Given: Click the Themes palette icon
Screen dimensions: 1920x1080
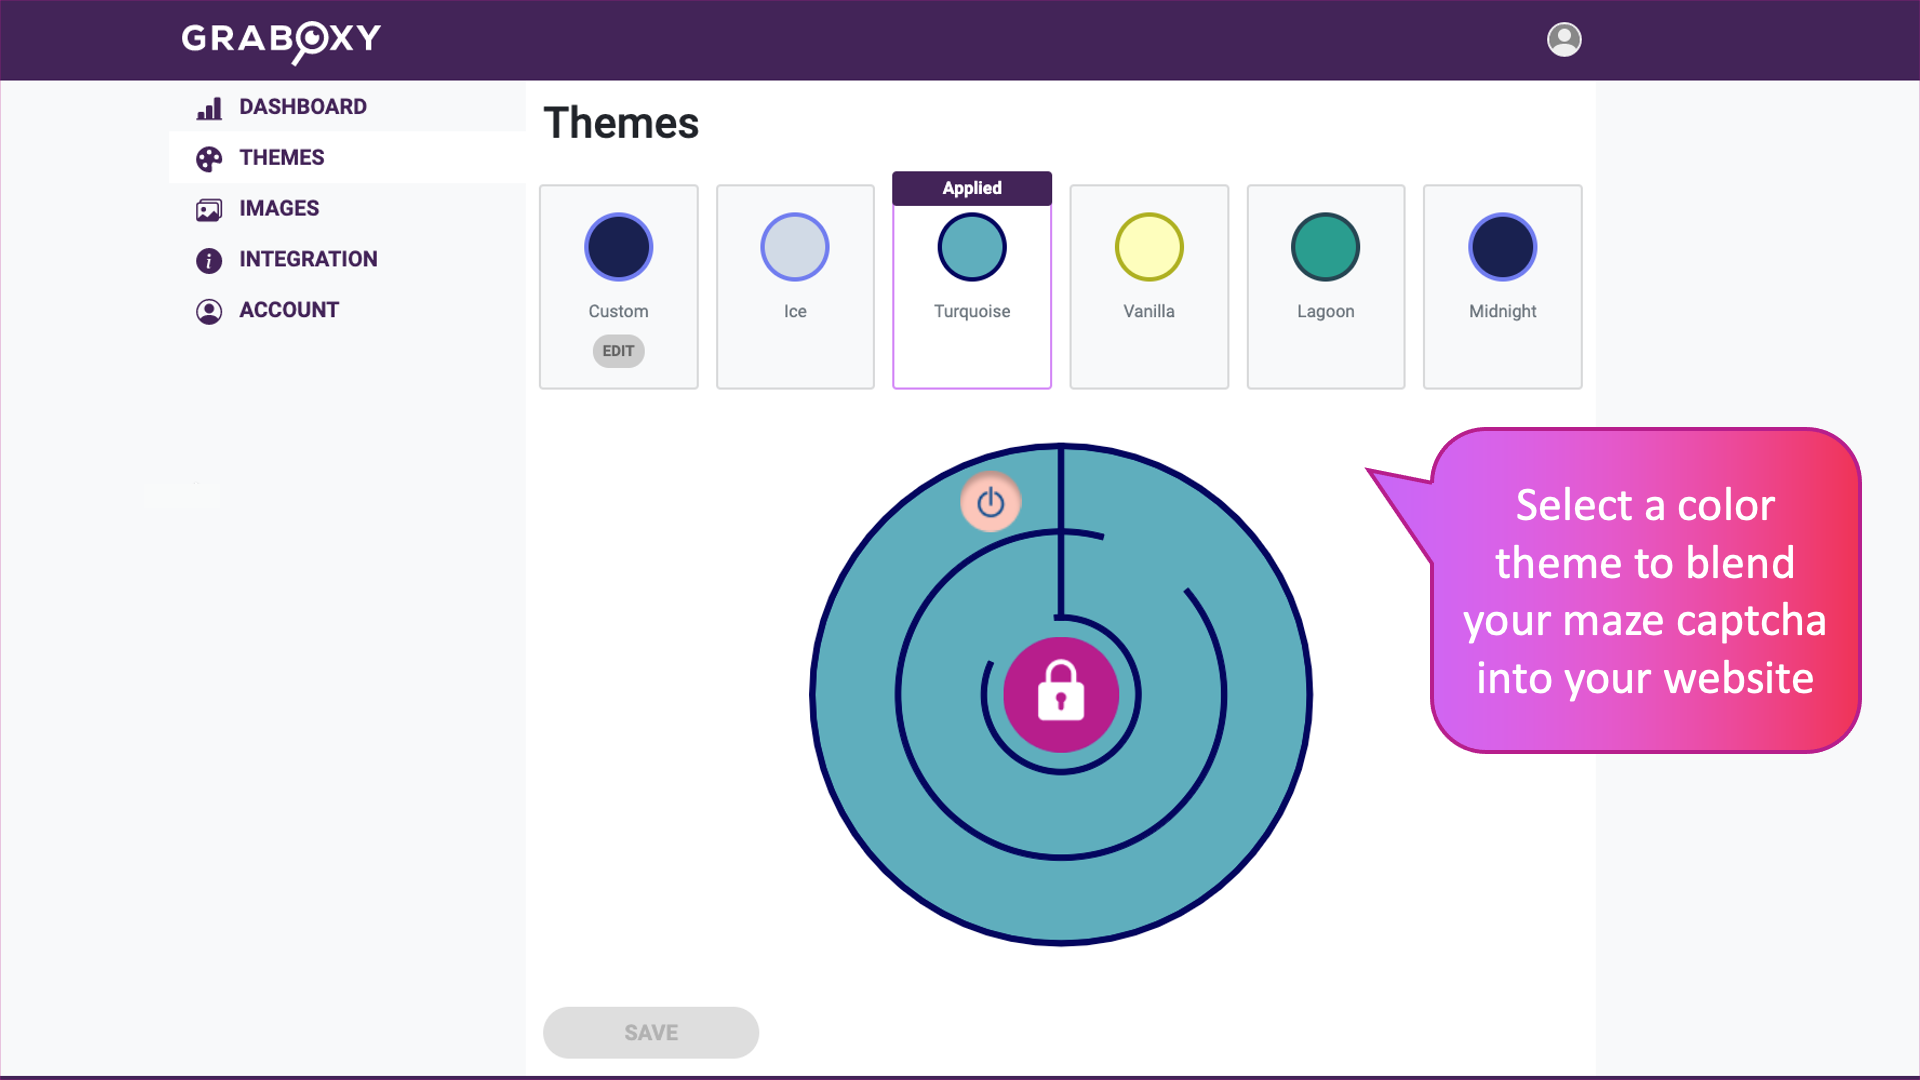Looking at the screenshot, I should pyautogui.click(x=210, y=158).
